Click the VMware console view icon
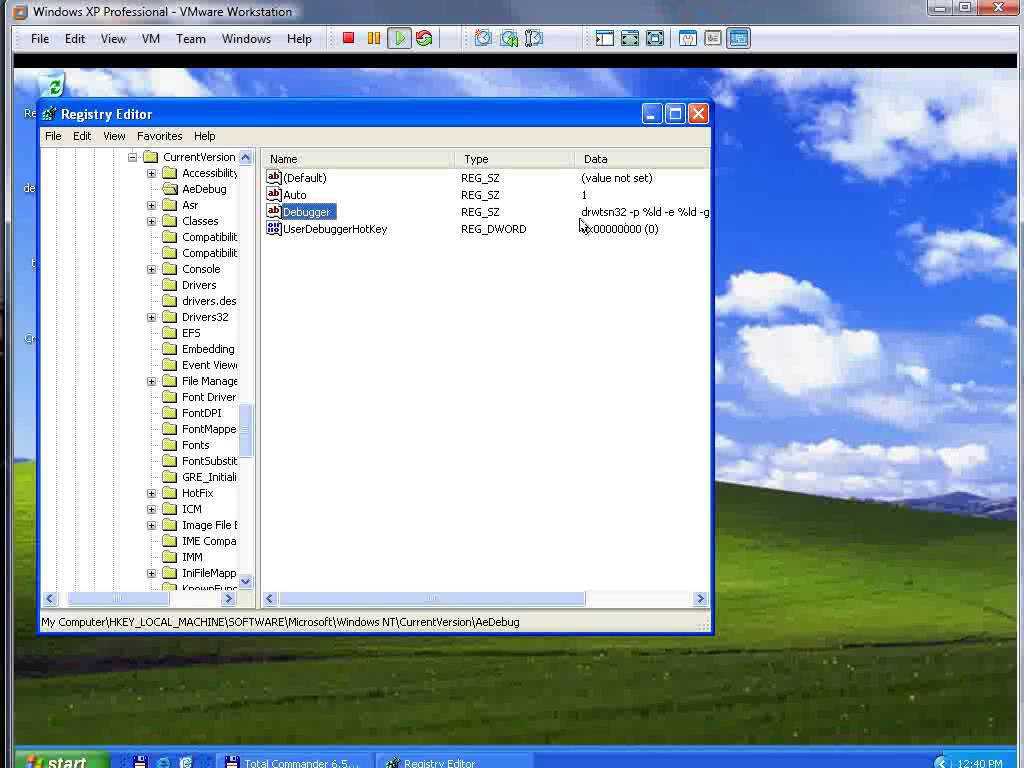The width and height of the screenshot is (1024, 768). [x=739, y=39]
